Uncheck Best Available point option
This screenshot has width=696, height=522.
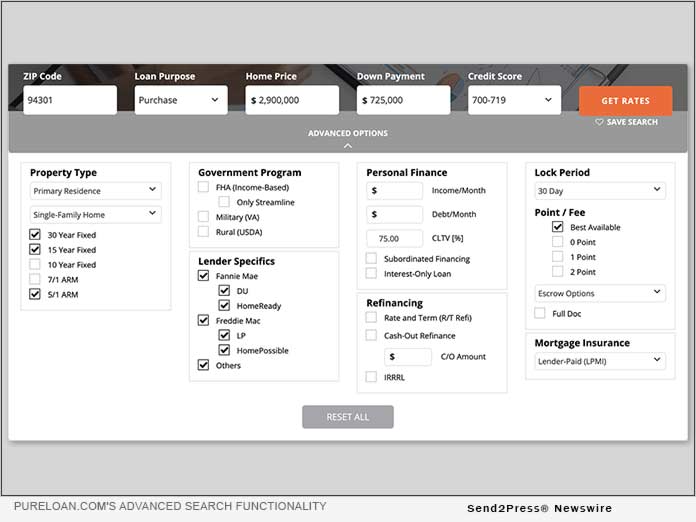(x=558, y=227)
